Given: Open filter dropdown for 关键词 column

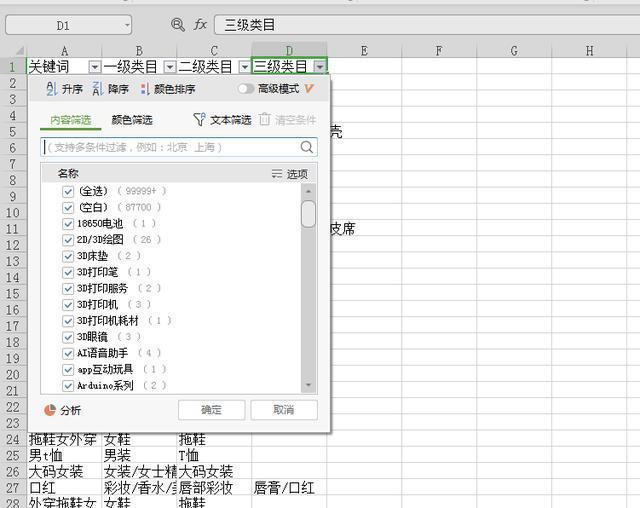Looking at the screenshot, I should pos(95,67).
